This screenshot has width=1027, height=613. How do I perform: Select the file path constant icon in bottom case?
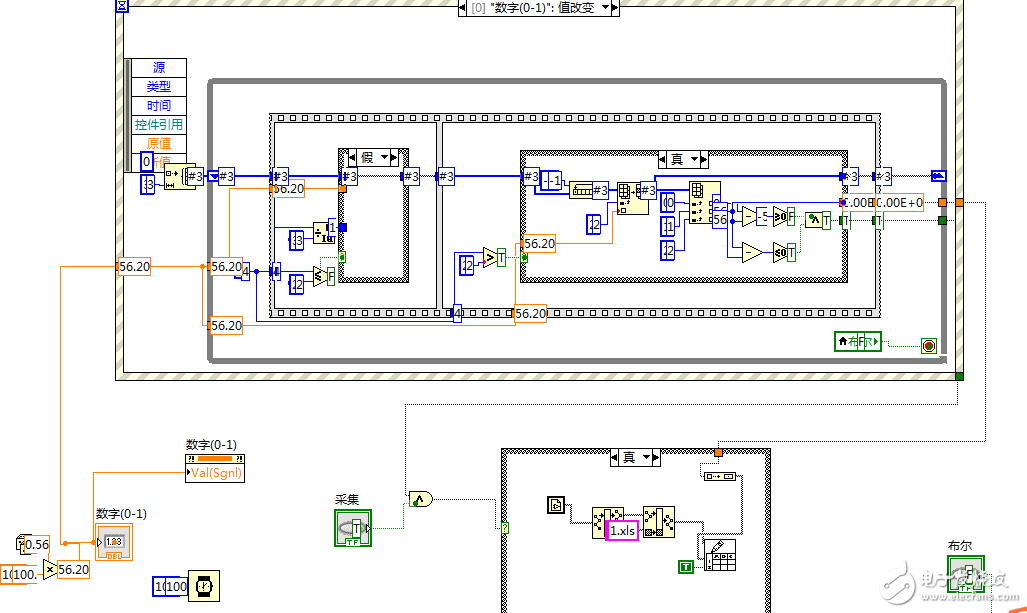555,505
